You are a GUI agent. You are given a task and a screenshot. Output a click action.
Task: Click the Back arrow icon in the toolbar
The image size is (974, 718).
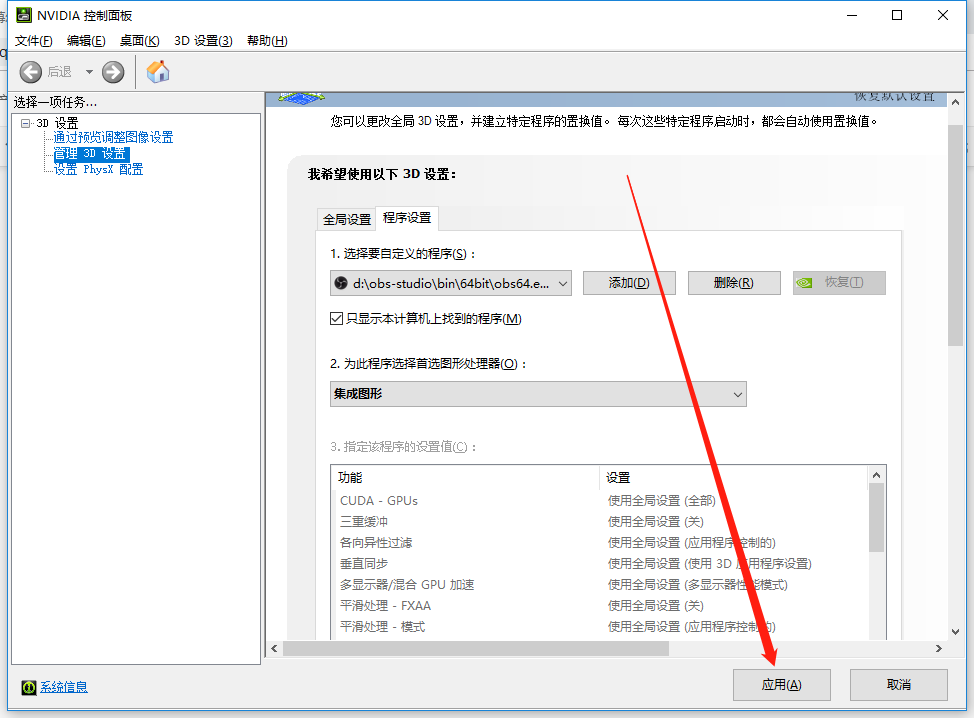pos(30,72)
